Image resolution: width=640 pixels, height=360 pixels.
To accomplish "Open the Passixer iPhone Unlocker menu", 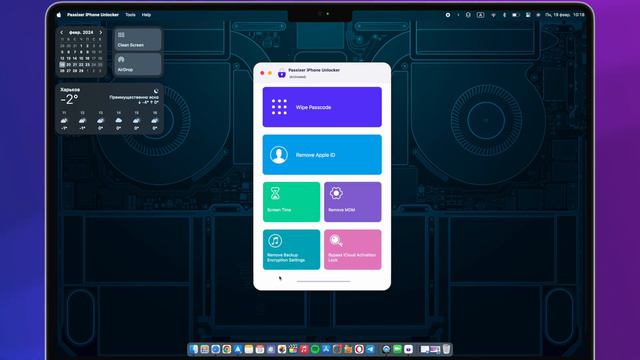I will pos(93,15).
